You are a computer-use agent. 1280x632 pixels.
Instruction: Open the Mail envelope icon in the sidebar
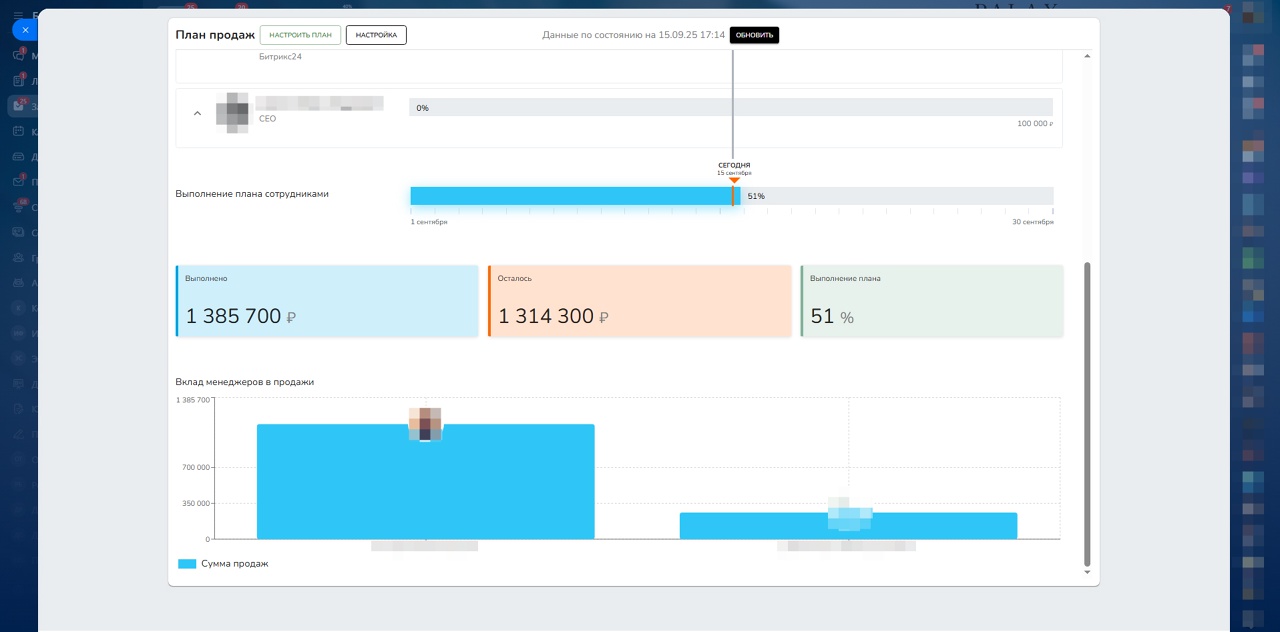(x=18, y=182)
